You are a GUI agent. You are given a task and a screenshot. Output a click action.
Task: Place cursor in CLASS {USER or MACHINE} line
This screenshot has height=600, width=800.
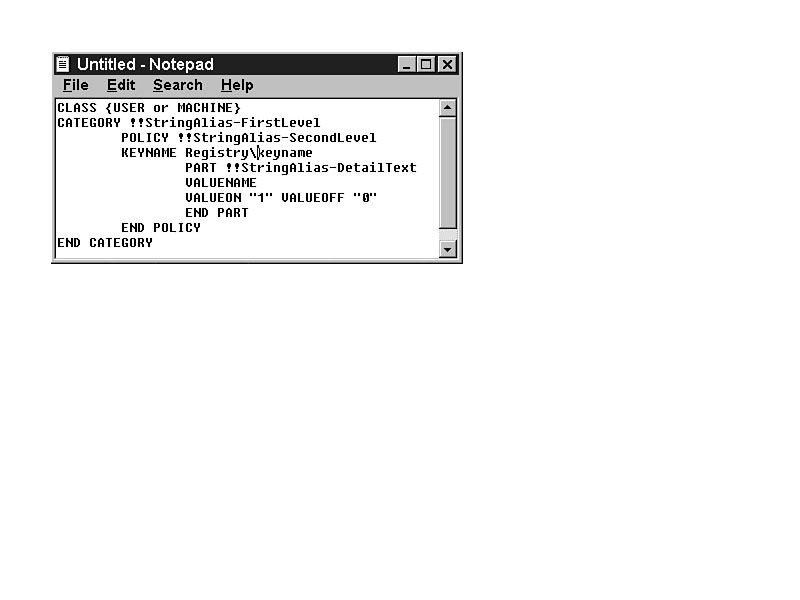tap(148, 108)
